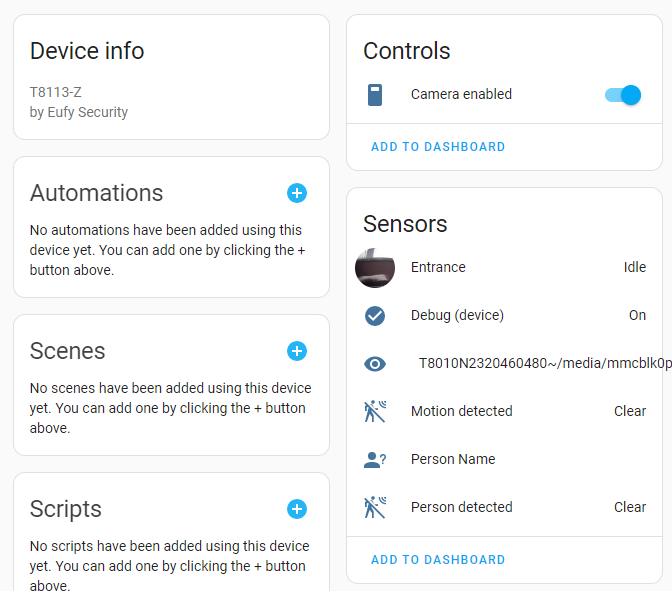This screenshot has width=672, height=591.
Task: Click the plus icon next to Scenes
Action: [297, 351]
